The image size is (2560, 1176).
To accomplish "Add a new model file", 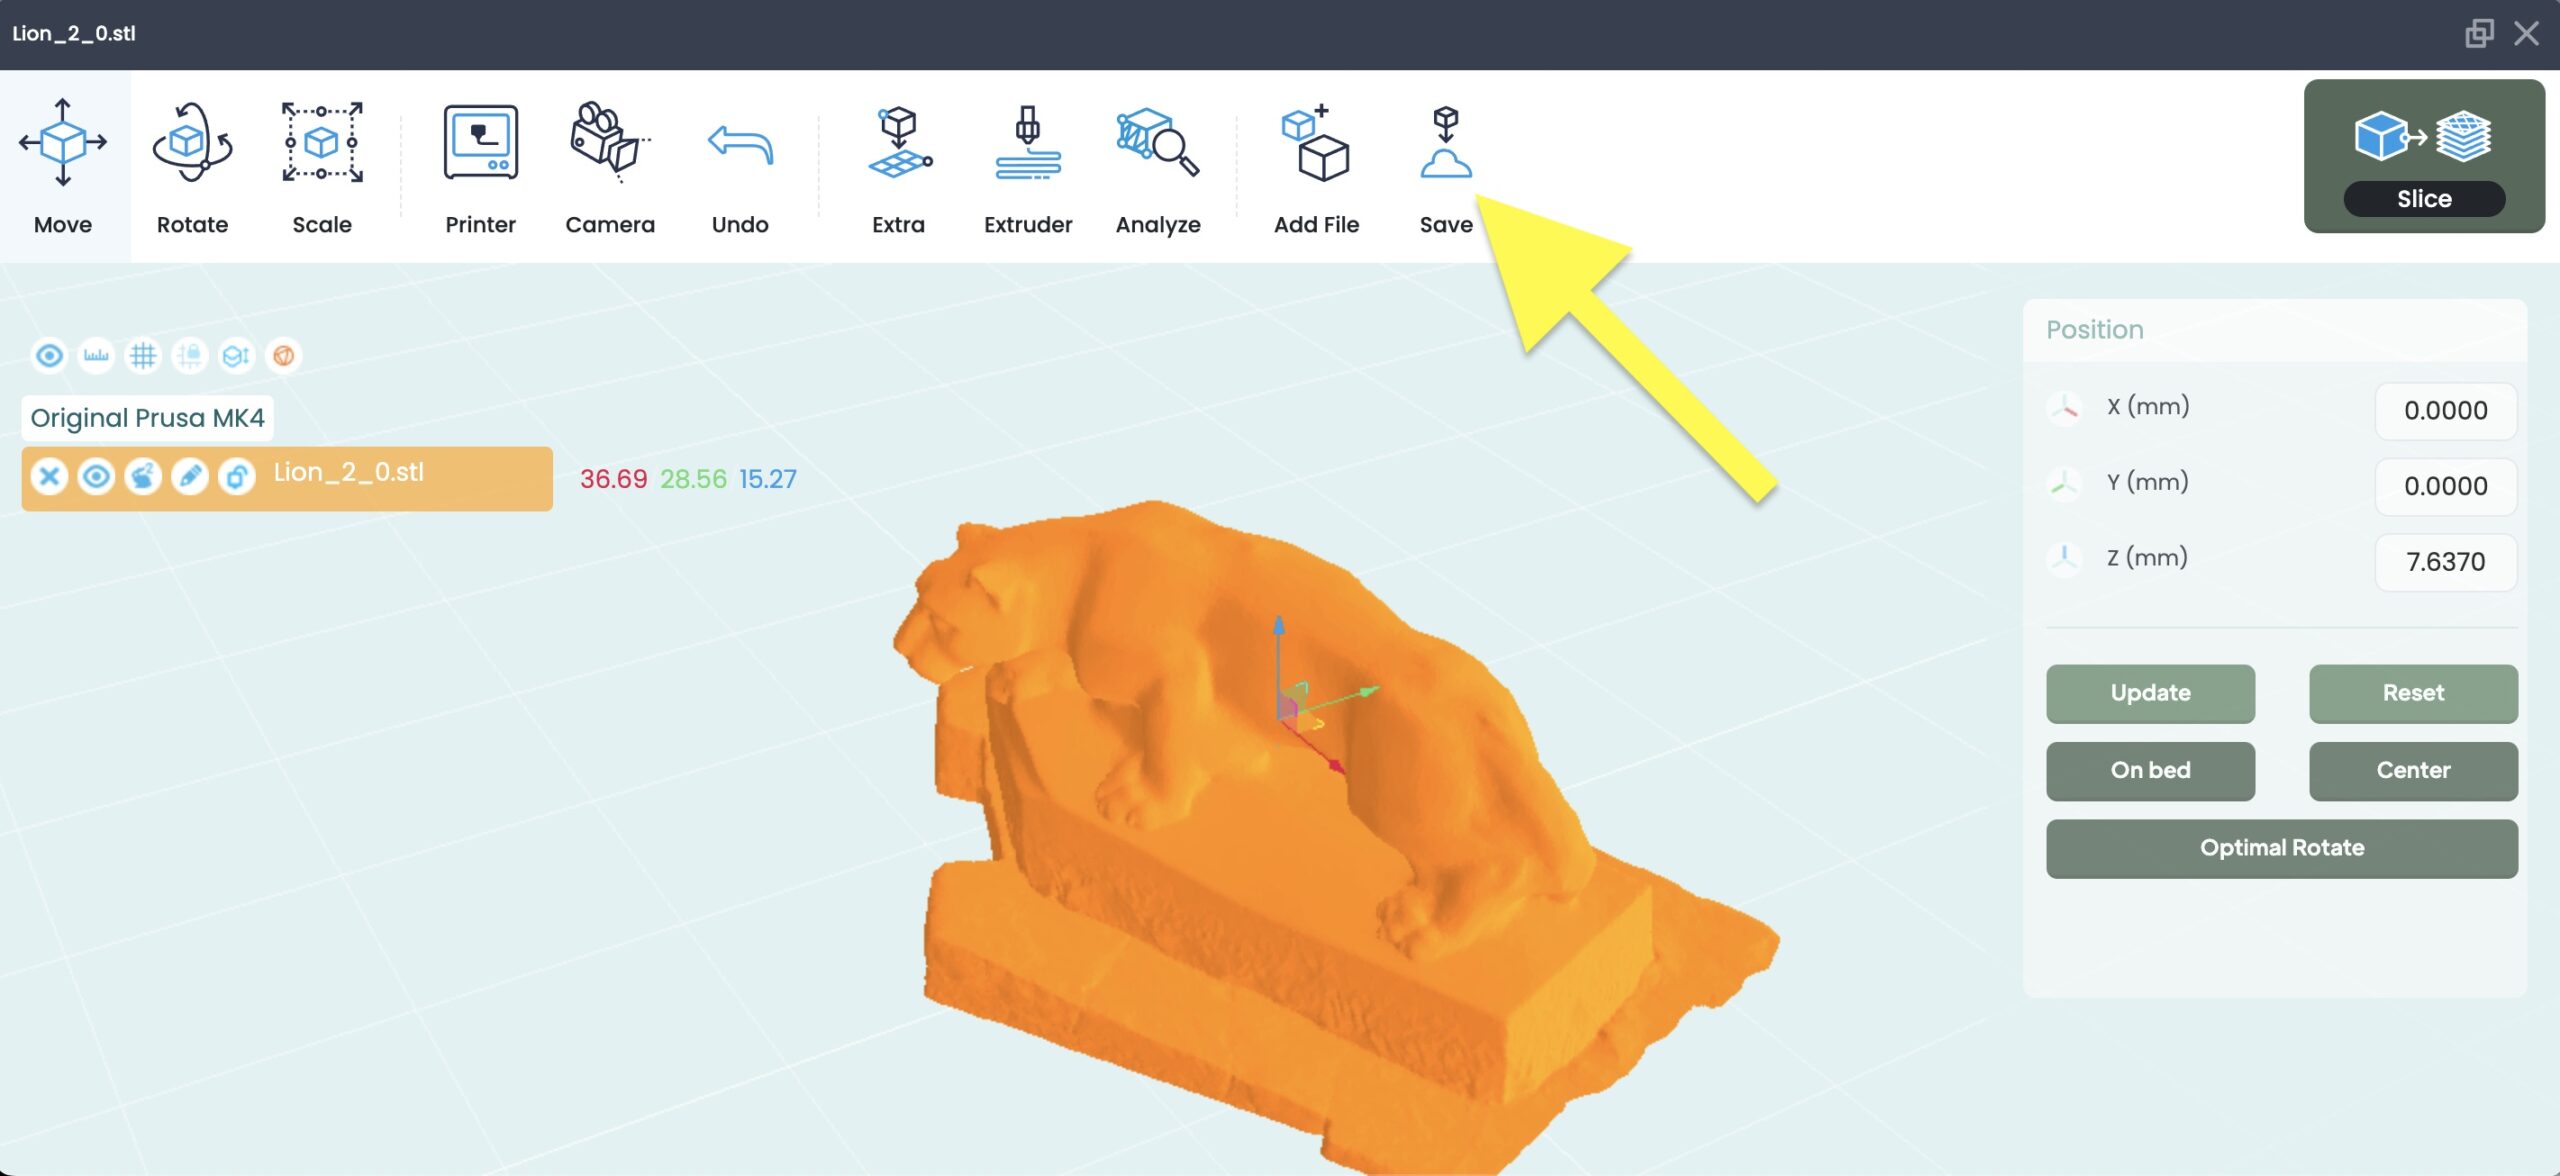I will [x=1316, y=166].
